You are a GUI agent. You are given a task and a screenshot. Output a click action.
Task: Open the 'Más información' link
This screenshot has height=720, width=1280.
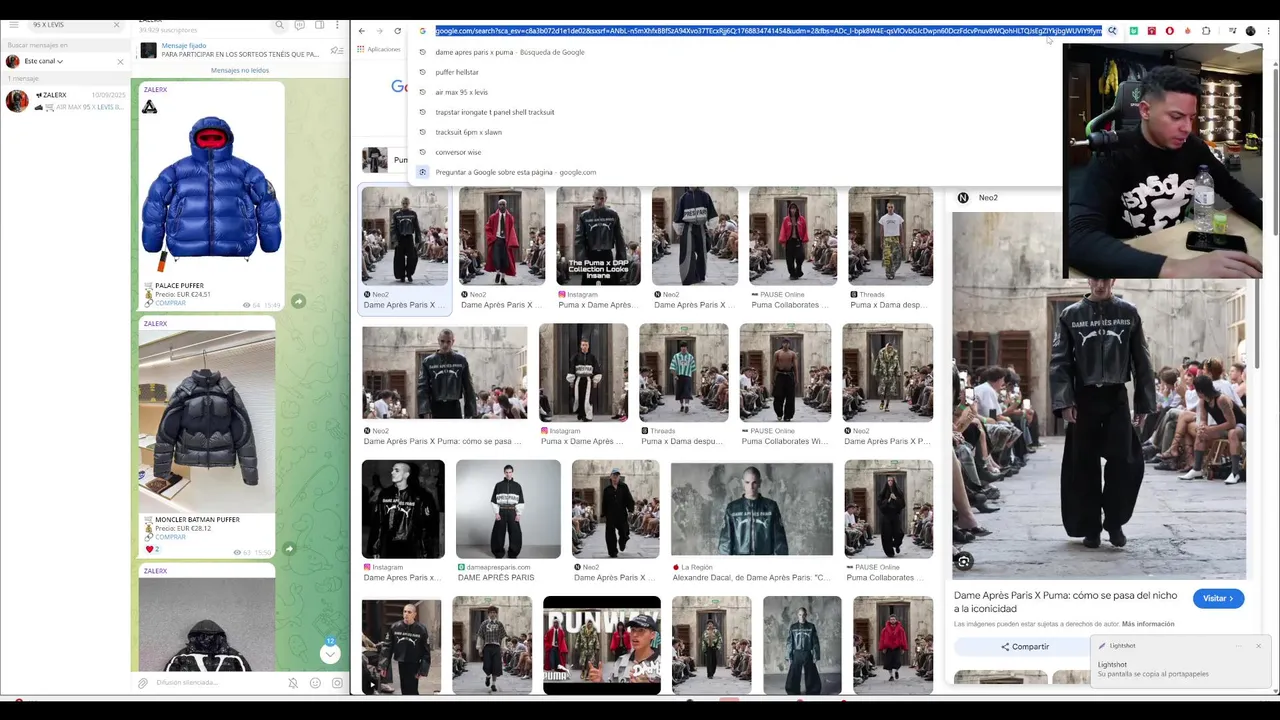(1148, 624)
